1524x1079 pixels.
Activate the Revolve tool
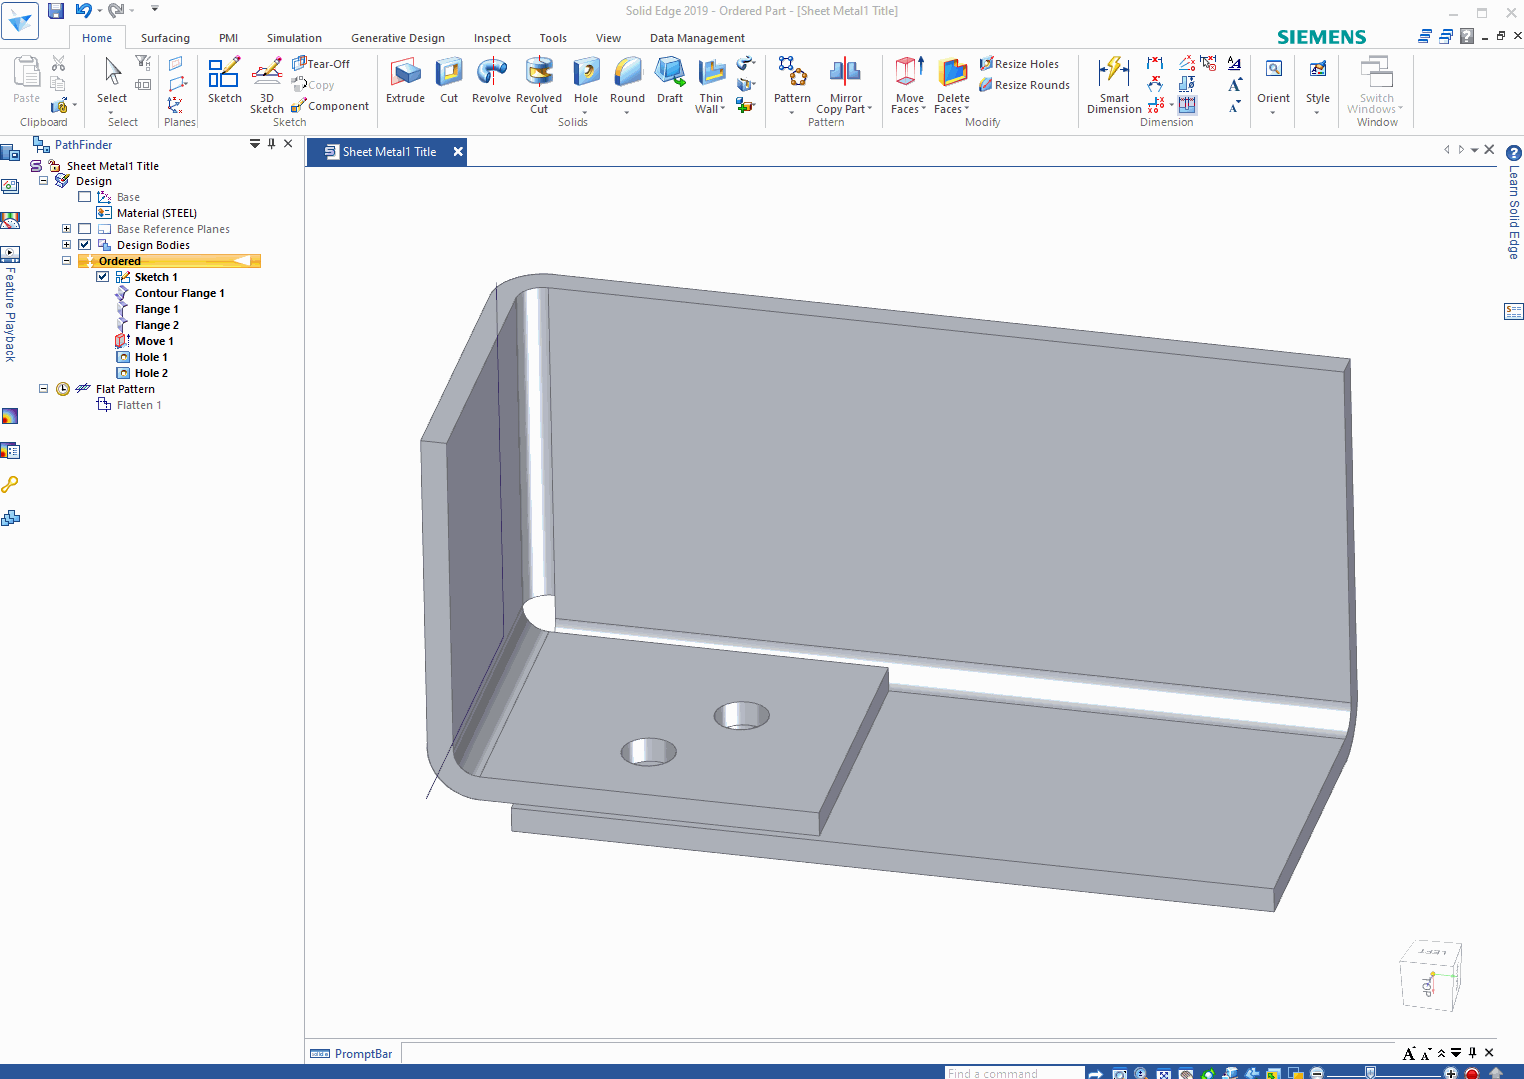491,80
